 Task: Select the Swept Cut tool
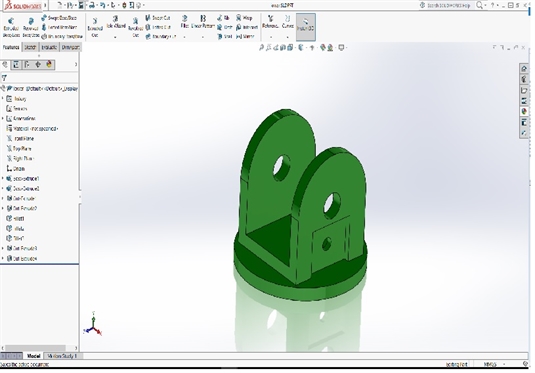158,18
